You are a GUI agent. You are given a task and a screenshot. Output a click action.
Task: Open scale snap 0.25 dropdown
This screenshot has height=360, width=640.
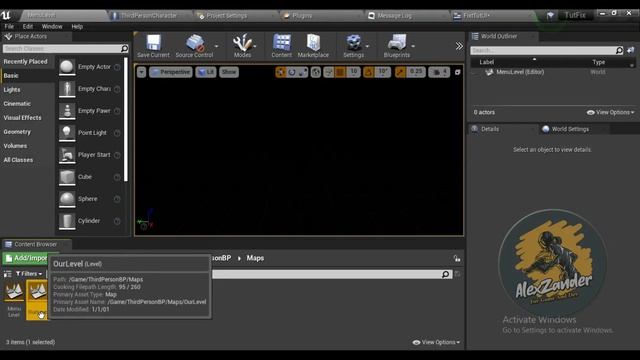[416, 72]
